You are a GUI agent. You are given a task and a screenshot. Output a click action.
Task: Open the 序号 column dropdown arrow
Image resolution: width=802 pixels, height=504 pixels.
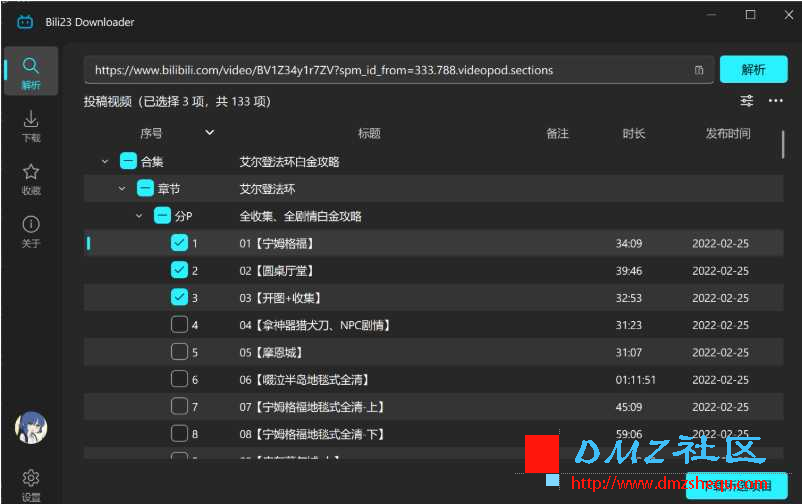click(209, 133)
